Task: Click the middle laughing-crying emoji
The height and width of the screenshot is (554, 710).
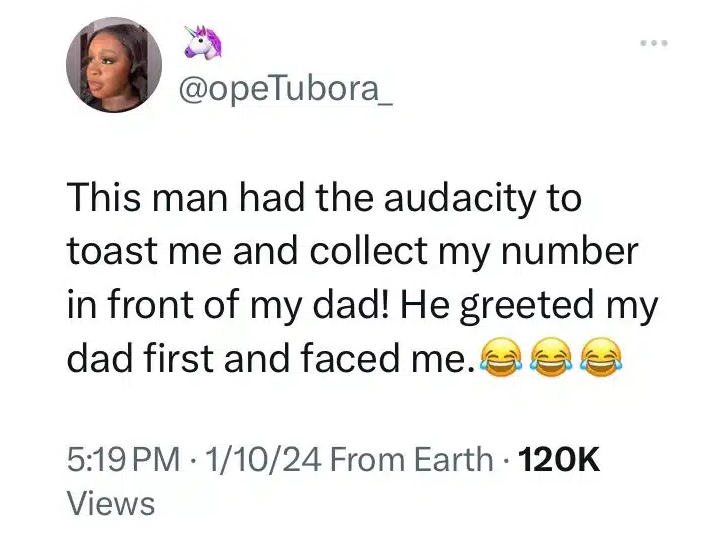Action: tap(549, 357)
